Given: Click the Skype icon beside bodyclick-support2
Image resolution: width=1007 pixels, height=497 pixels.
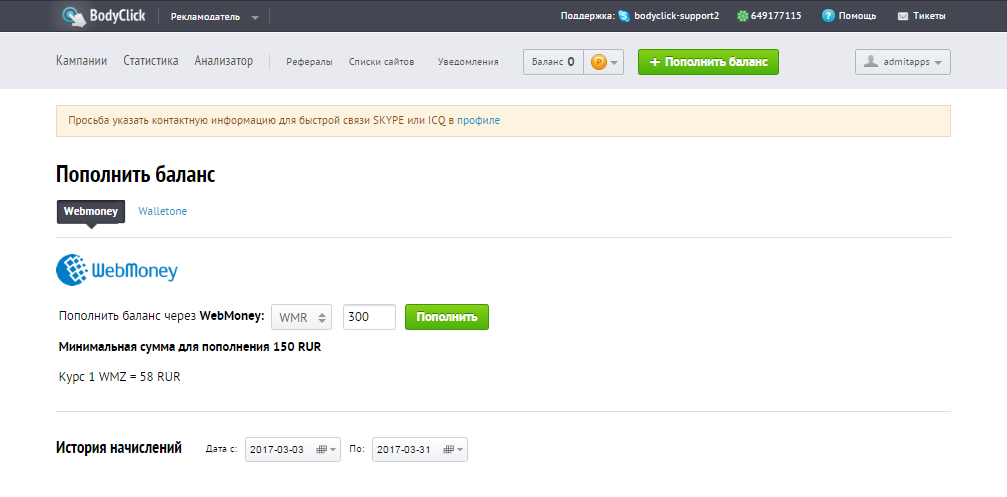Looking at the screenshot, I should pos(624,16).
